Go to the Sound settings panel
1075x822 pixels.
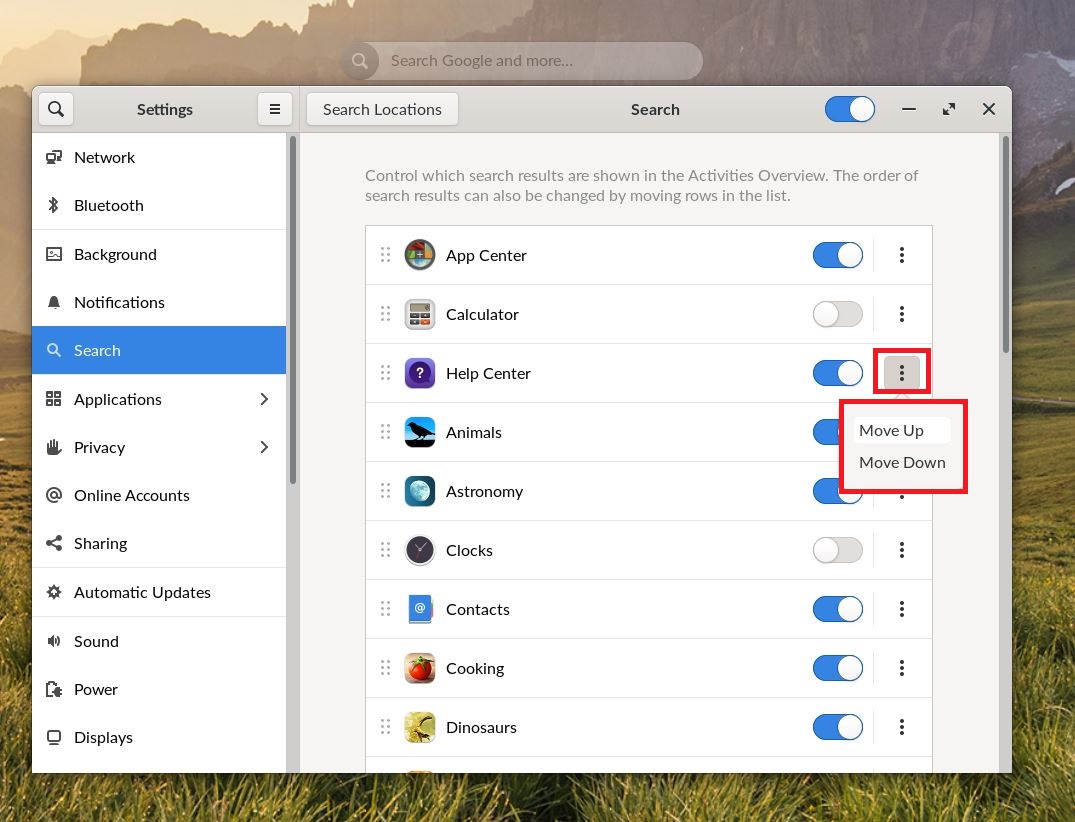tap(159, 641)
